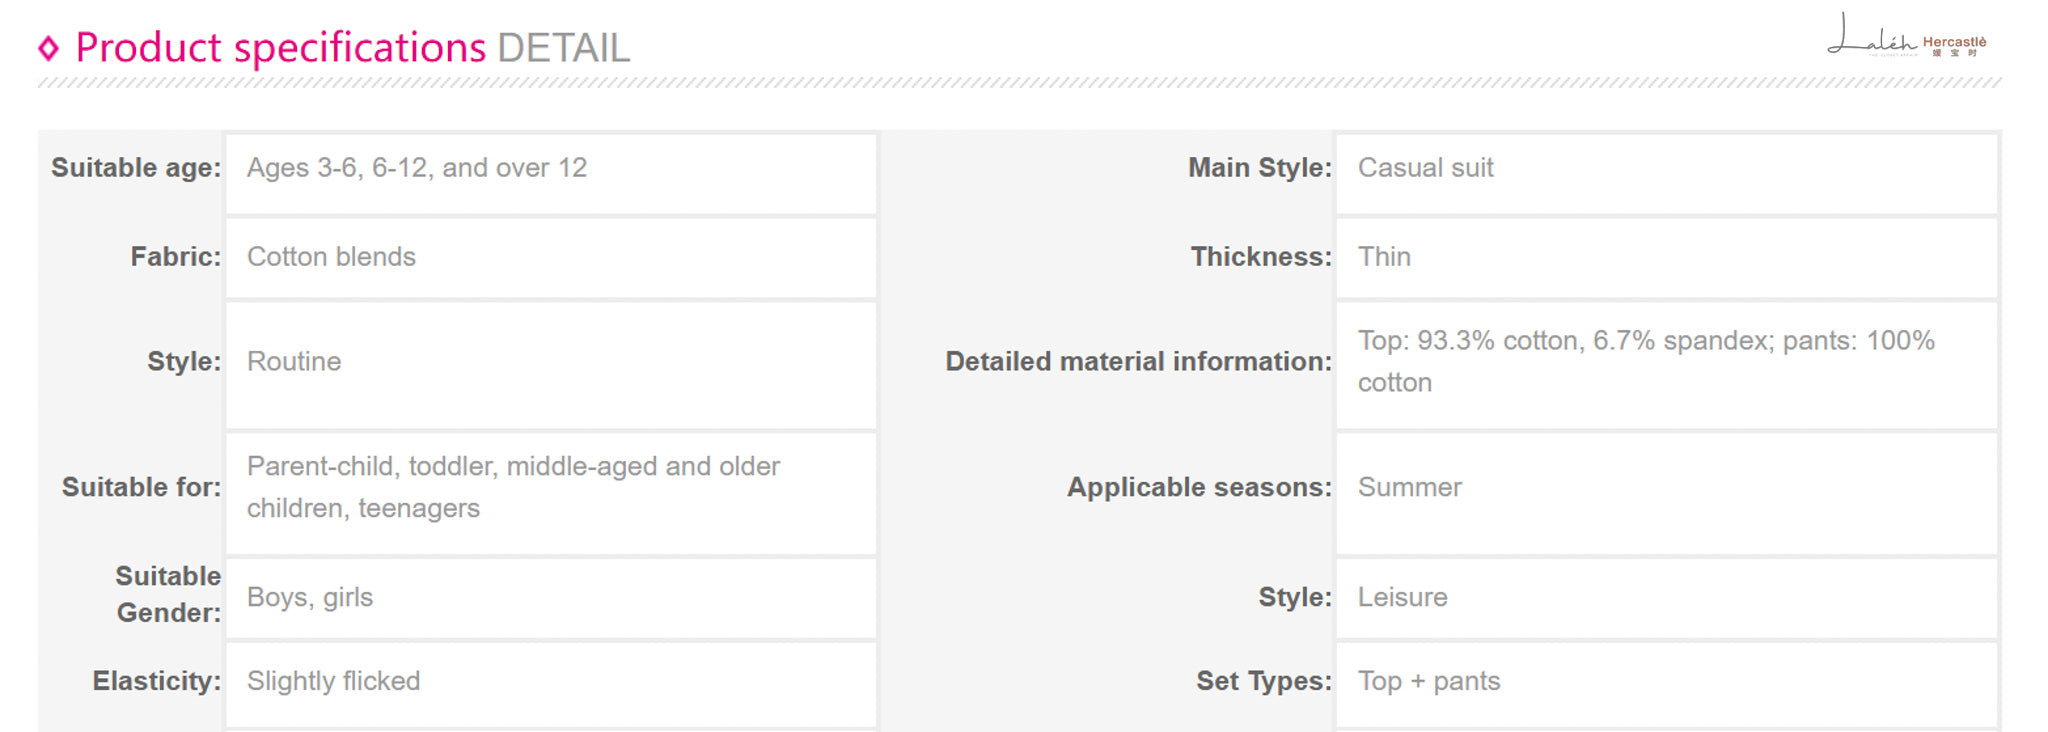
Task: Click the Detailed material information label
Action: pos(1138,361)
